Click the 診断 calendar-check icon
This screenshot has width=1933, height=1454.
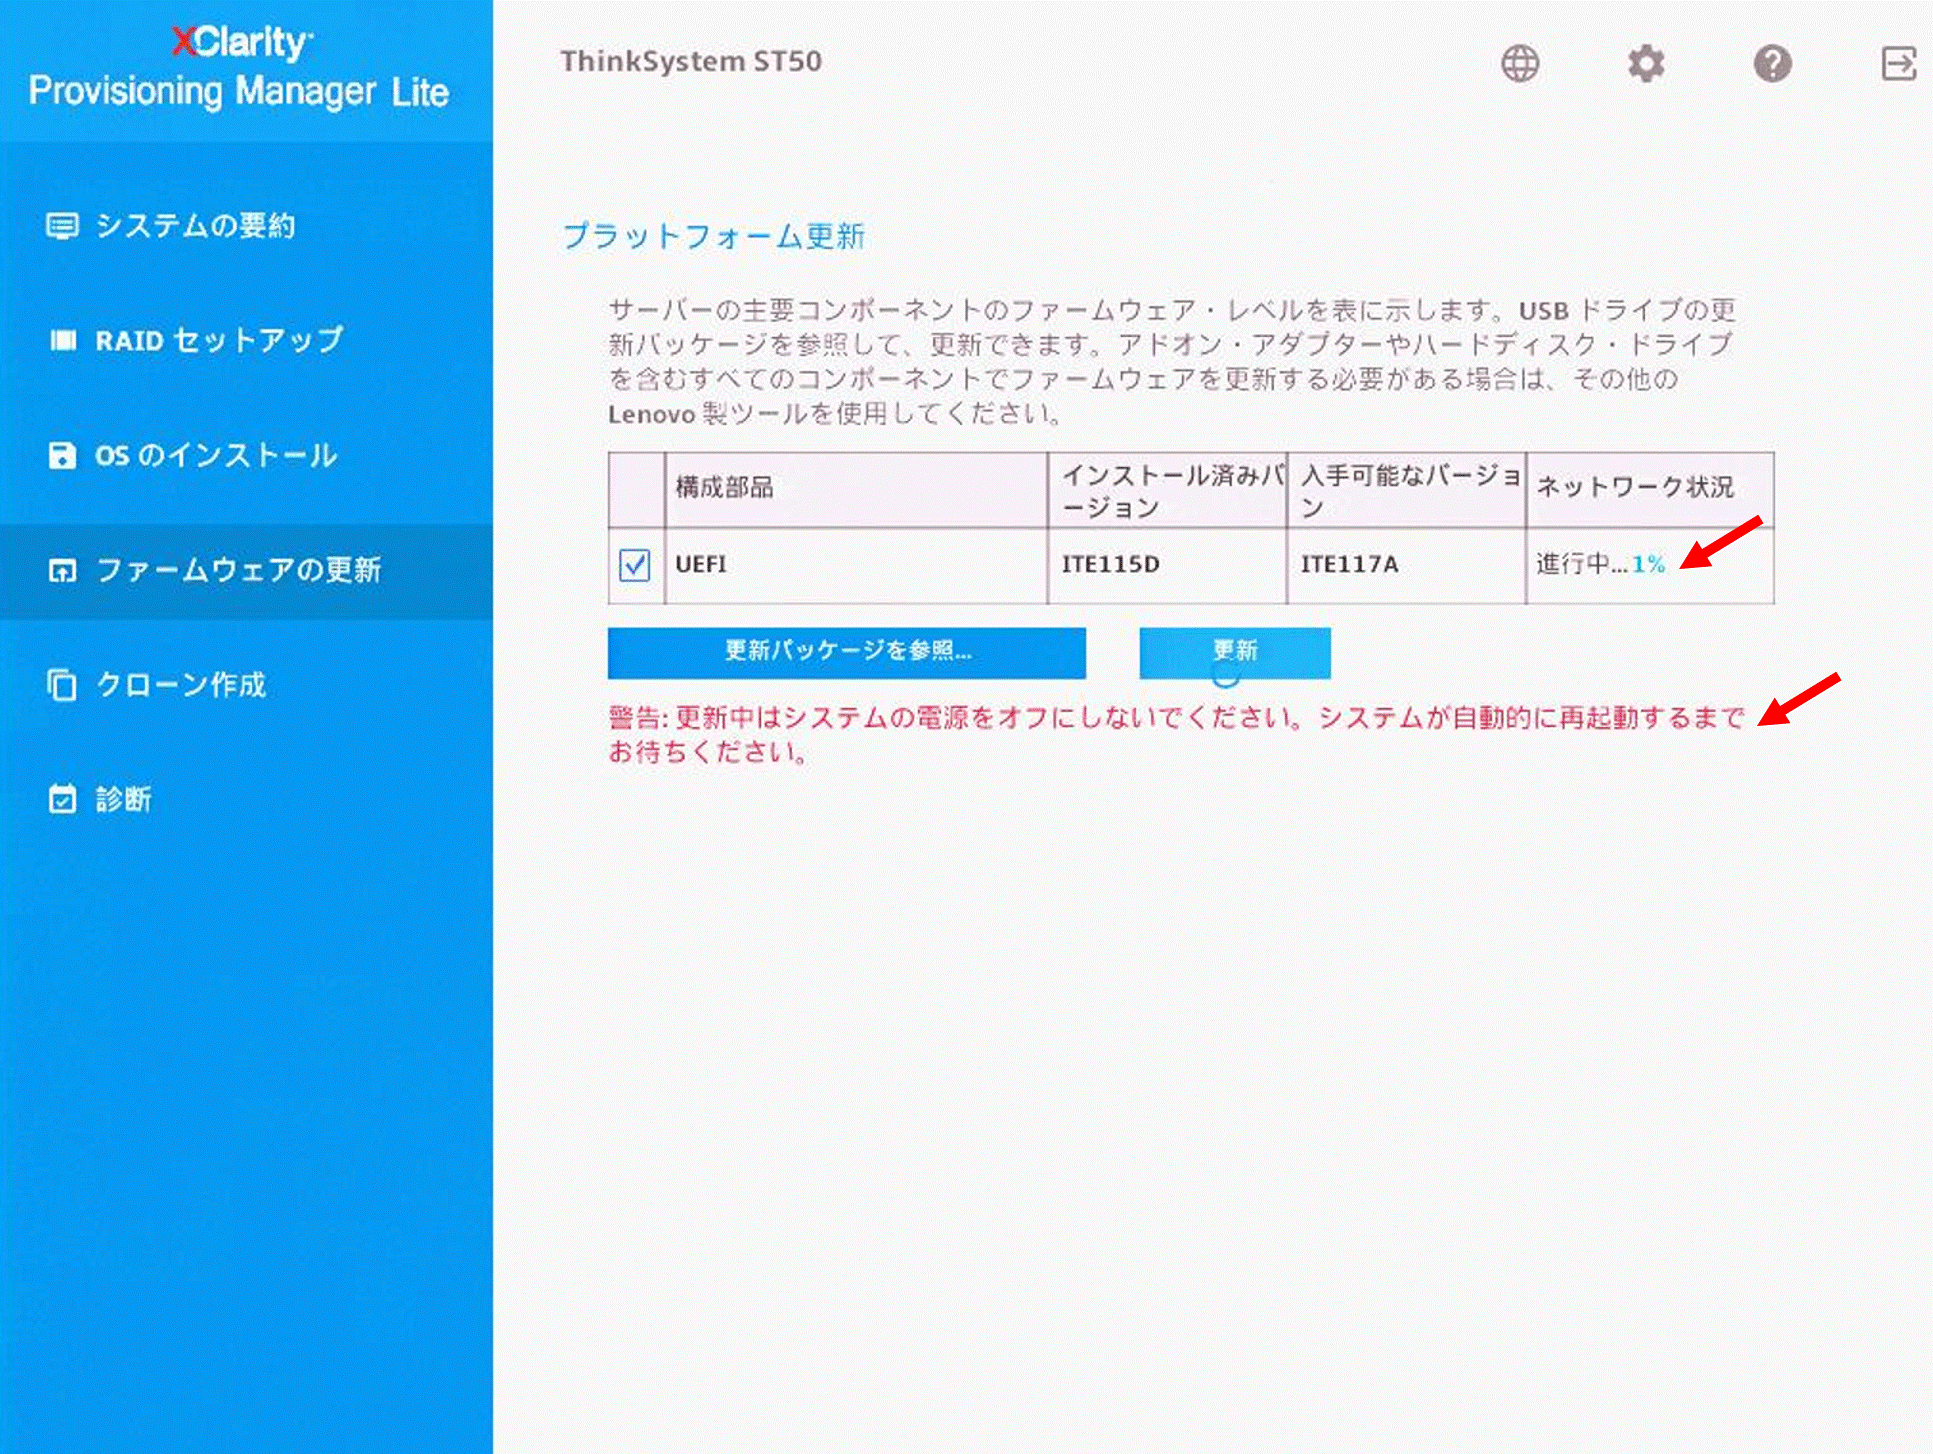coord(62,799)
